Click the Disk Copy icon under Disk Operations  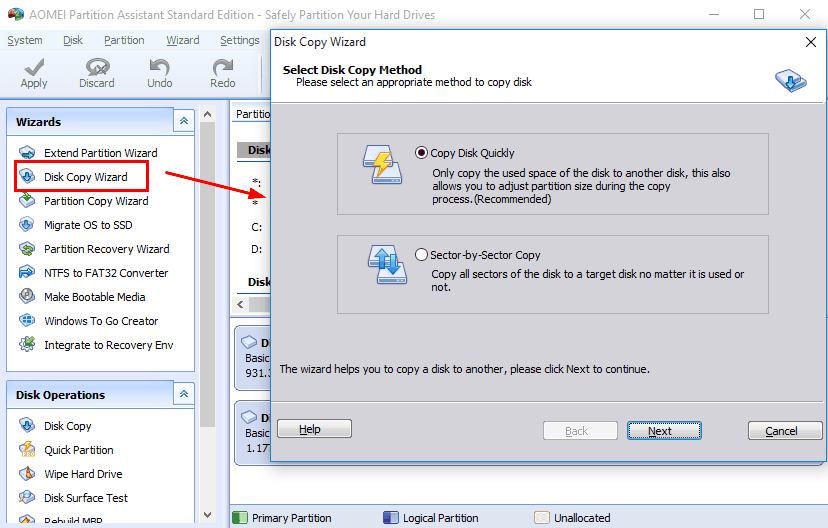click(27, 426)
